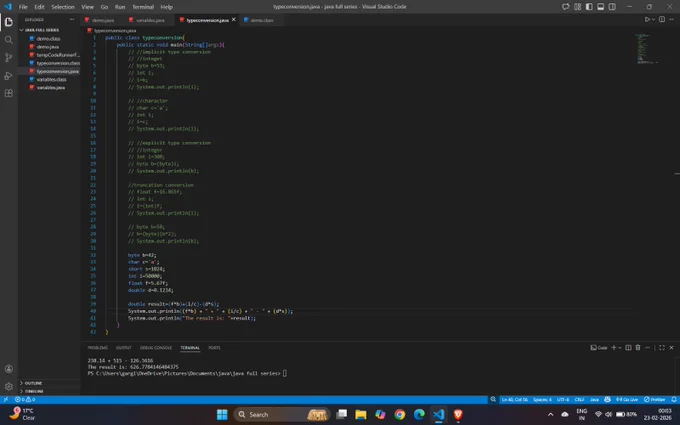Toggle Secondary Side Bar visibility
Viewport: 680px width, 425px height.
tap(612, 7)
